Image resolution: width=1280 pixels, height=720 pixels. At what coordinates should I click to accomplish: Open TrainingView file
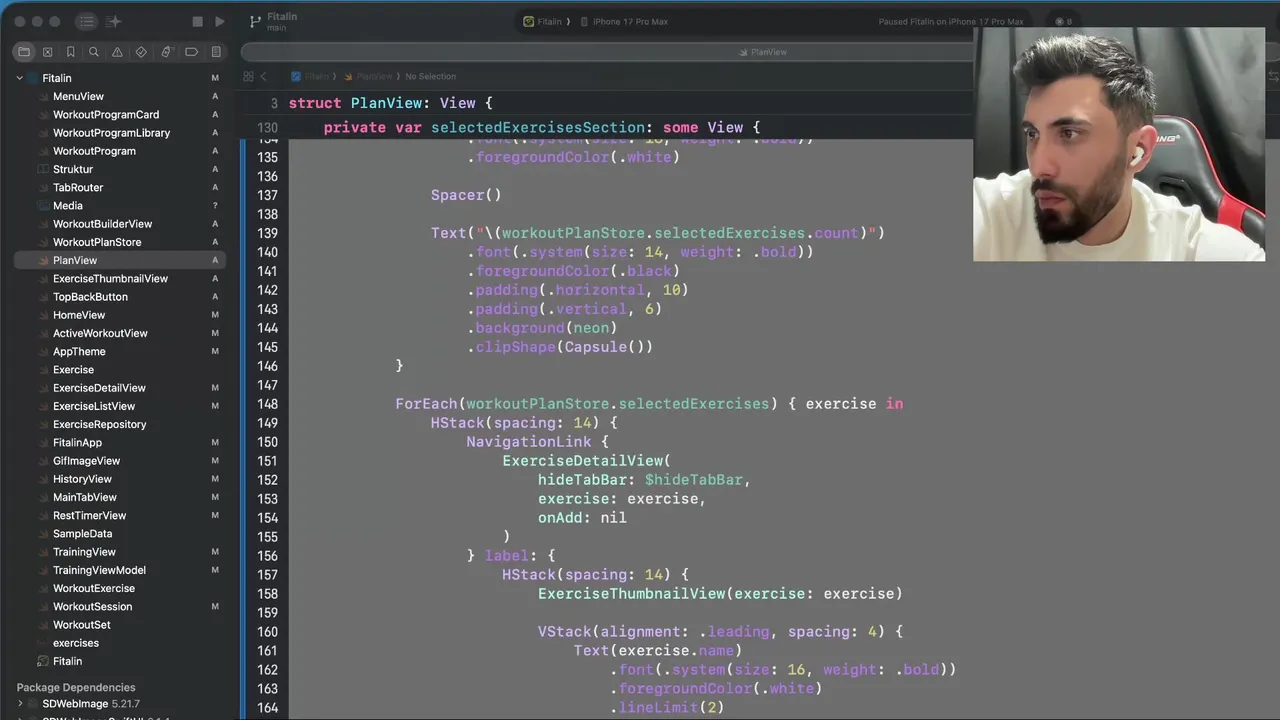point(84,552)
